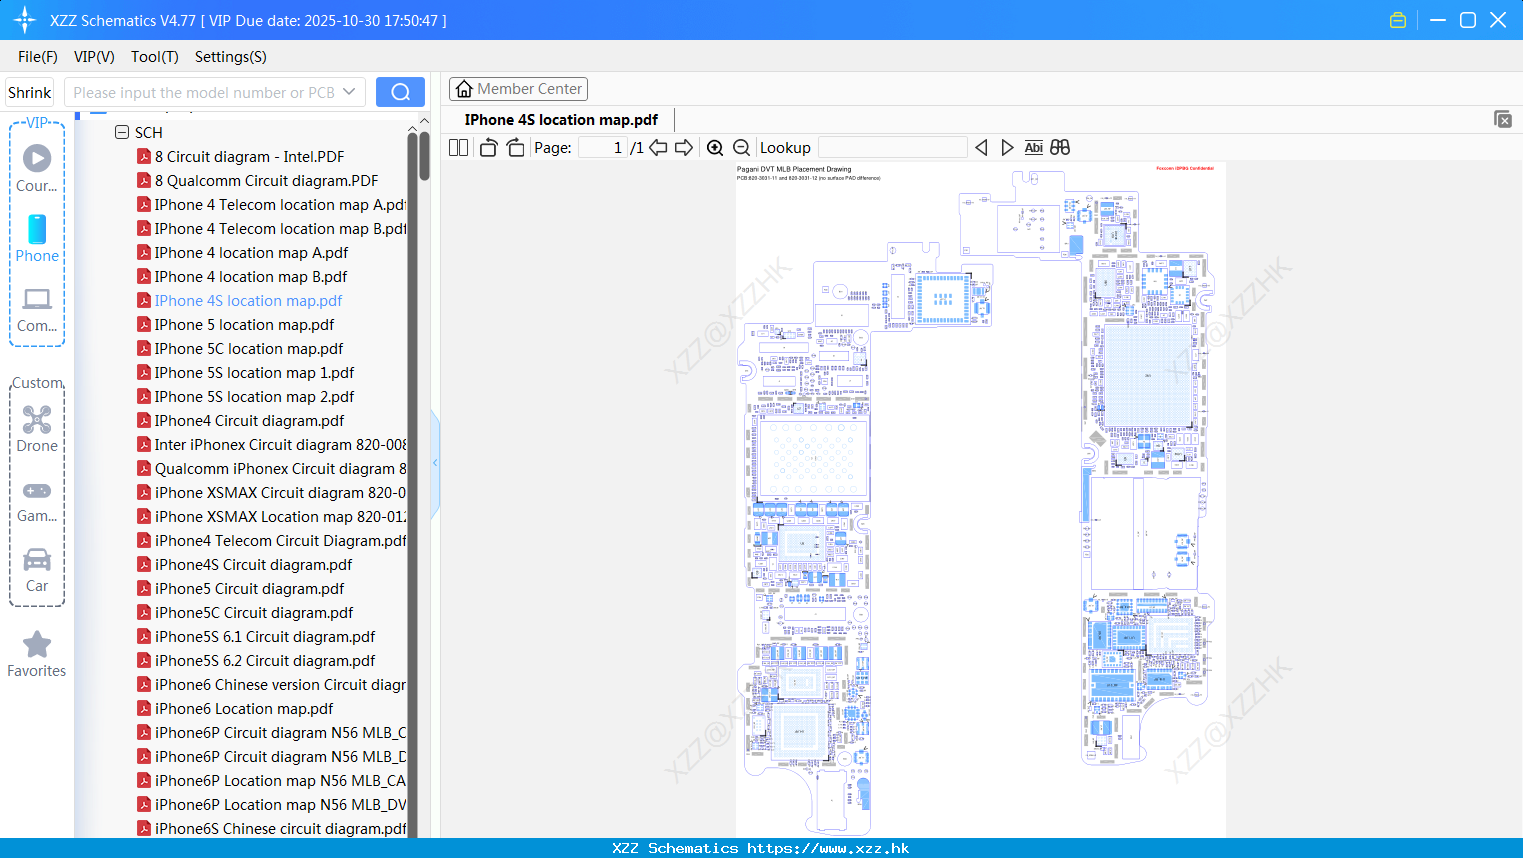Open the www.xzz.hk link in status bar
This screenshot has width=1523, height=858.
point(828,848)
